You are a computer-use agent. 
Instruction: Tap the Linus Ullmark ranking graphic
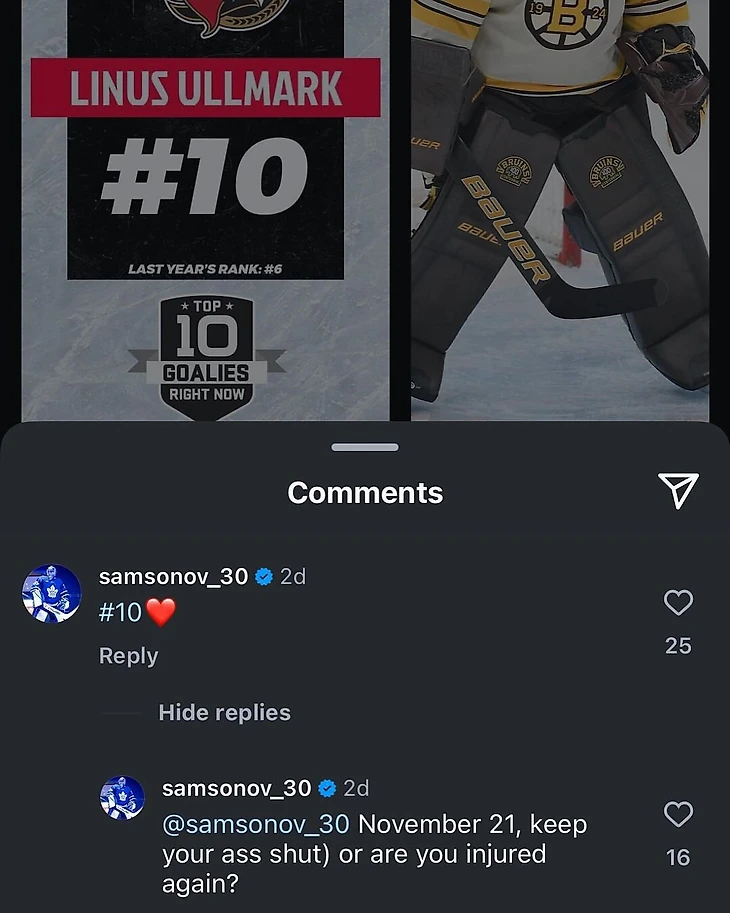tap(205, 210)
